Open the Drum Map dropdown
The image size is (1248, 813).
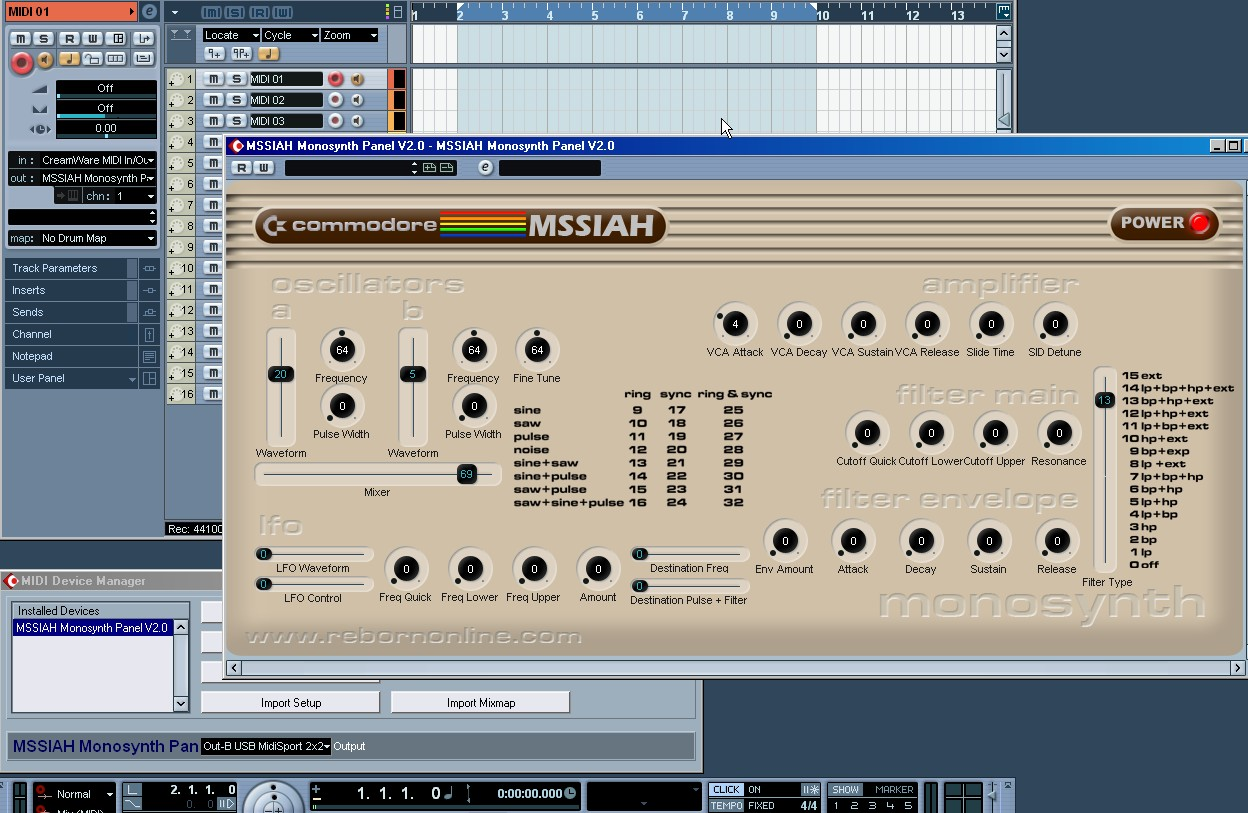point(82,238)
